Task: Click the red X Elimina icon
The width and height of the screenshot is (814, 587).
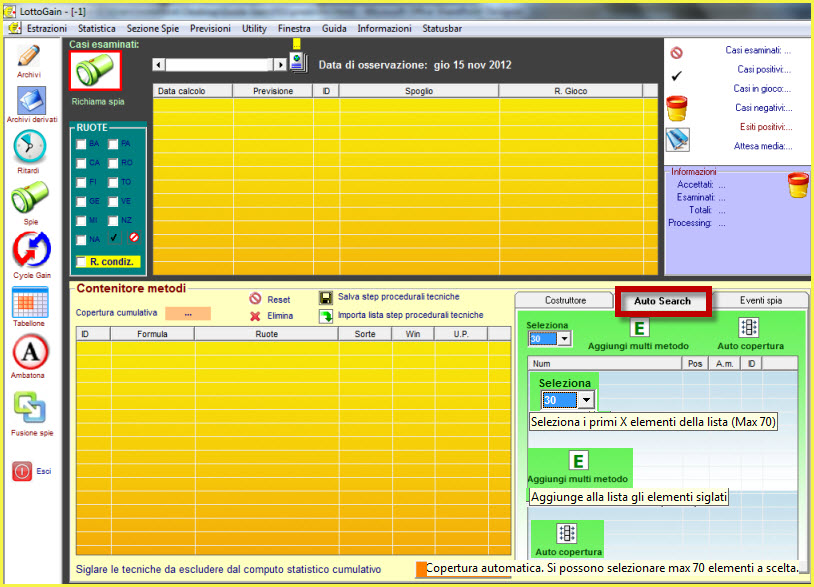Action: [x=255, y=316]
